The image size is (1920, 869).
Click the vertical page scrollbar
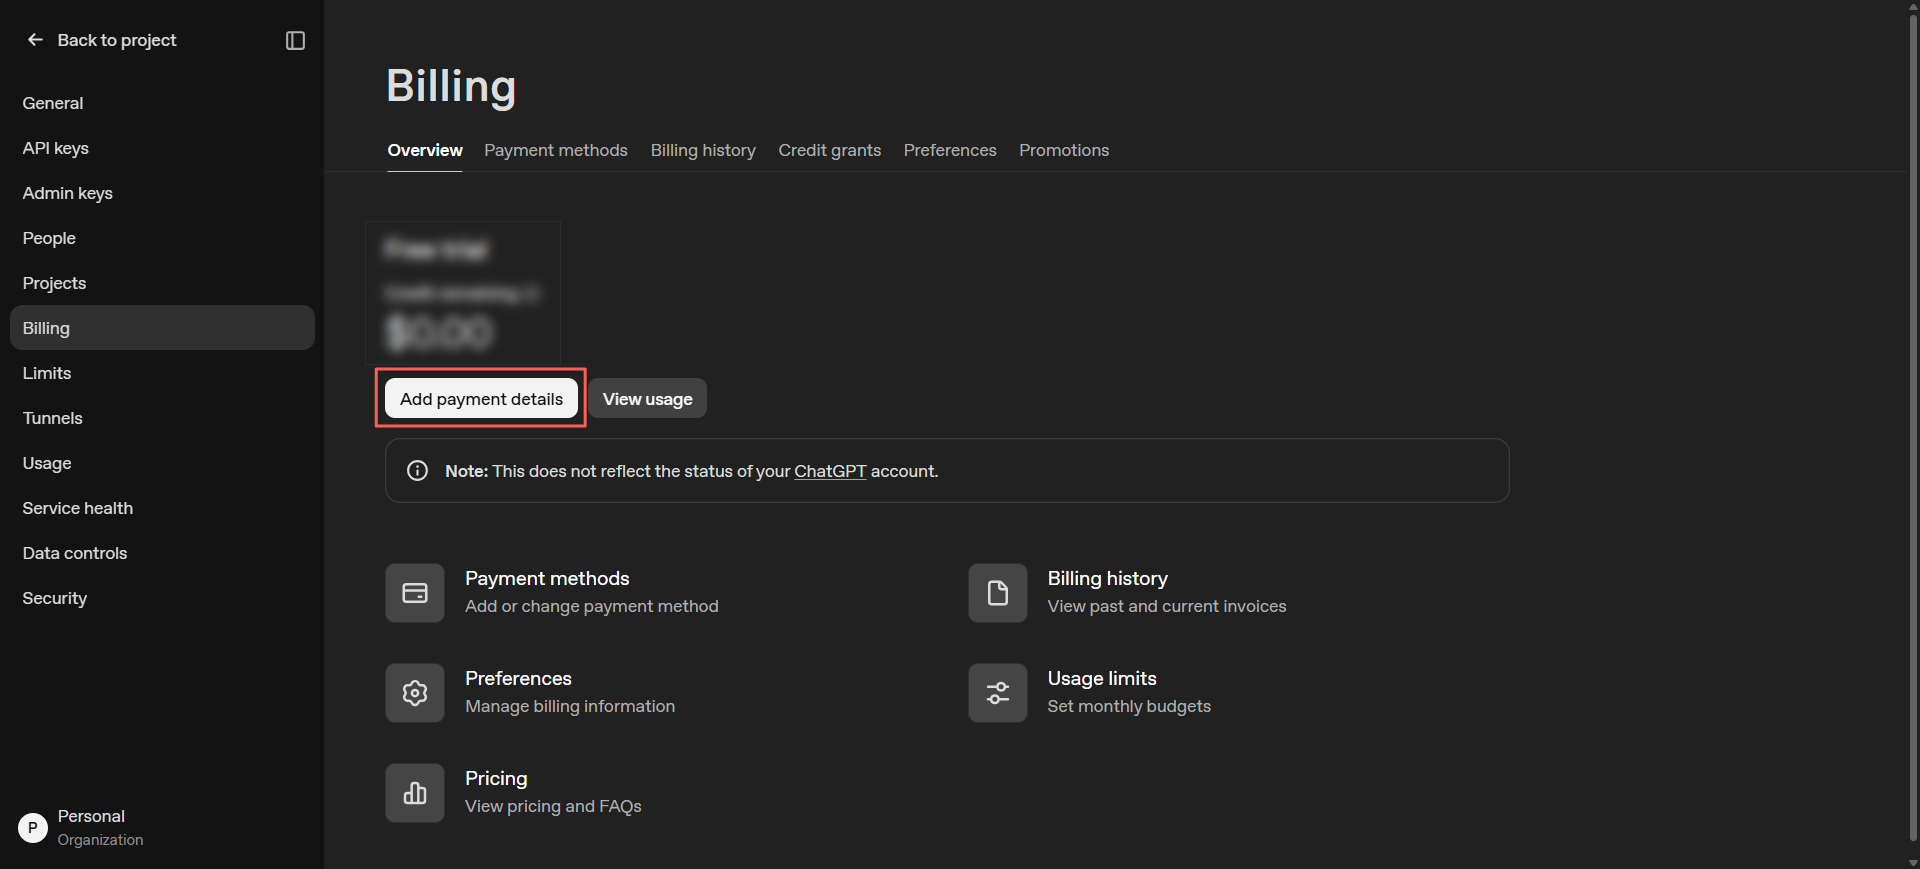(x=1913, y=430)
